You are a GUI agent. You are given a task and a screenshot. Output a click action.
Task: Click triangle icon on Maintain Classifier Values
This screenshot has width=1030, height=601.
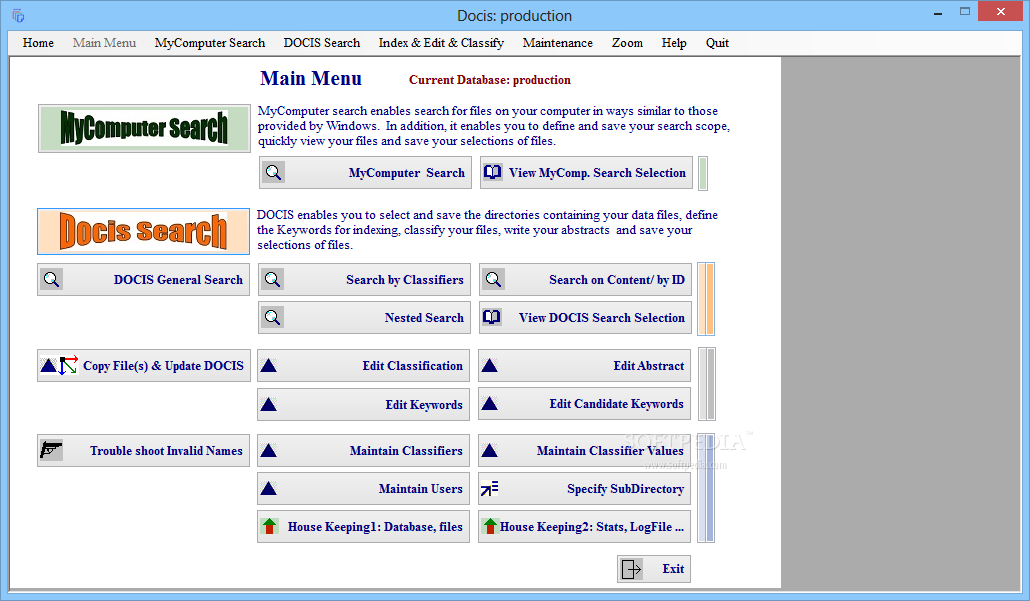489,451
